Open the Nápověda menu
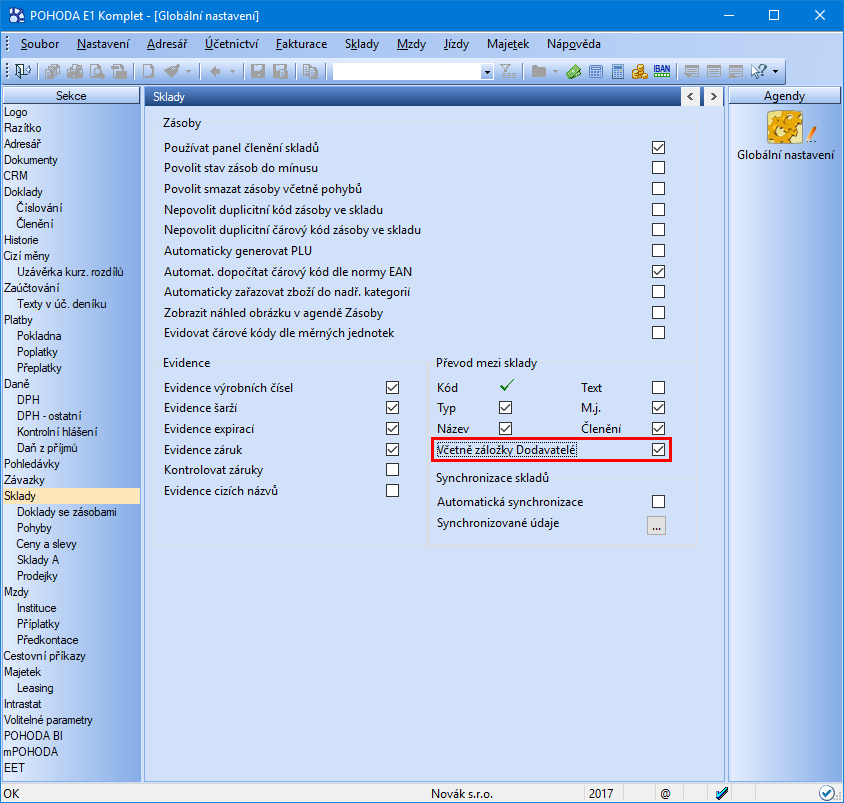844x803 pixels. [574, 44]
